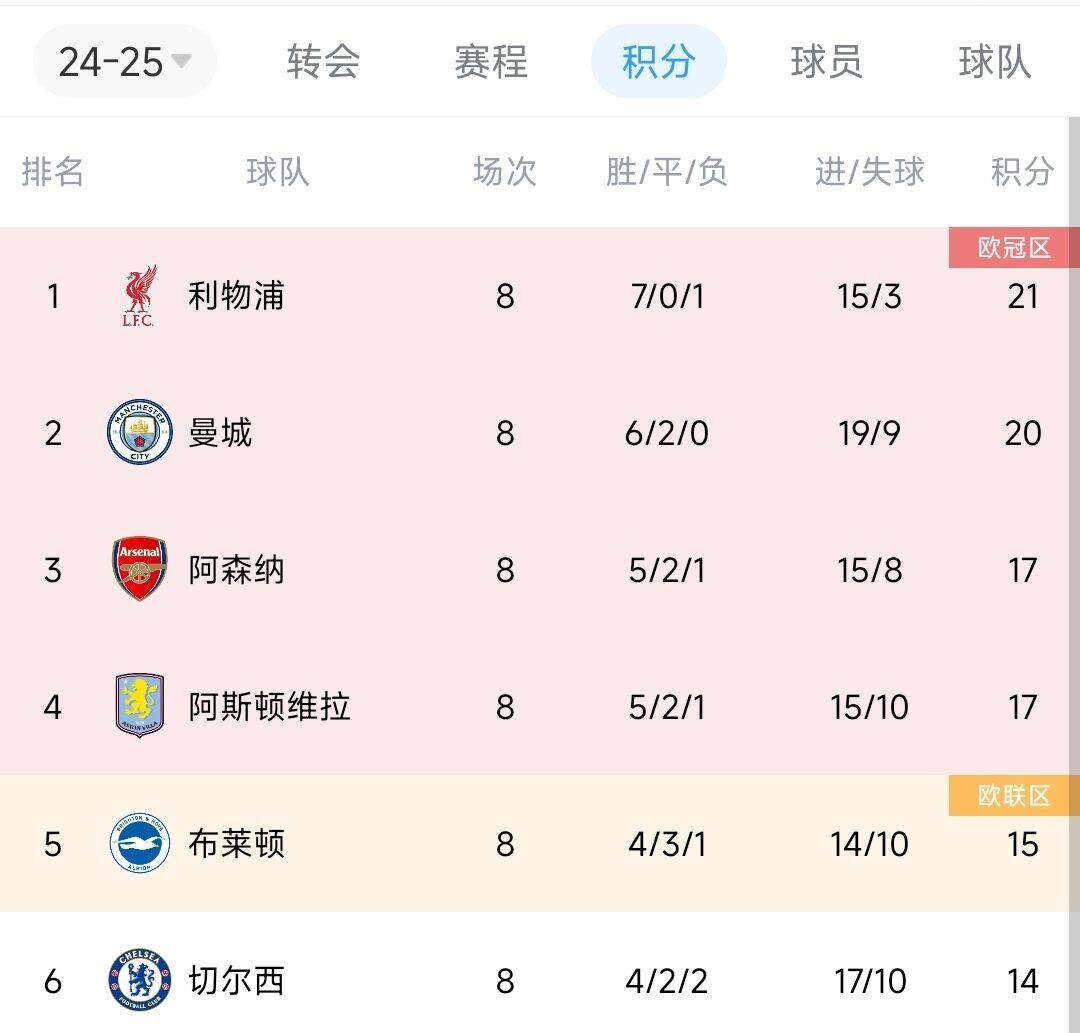This screenshot has width=1080, height=1033.
Task: Tap the 阿斯顿维拉 team name
Action: point(269,707)
